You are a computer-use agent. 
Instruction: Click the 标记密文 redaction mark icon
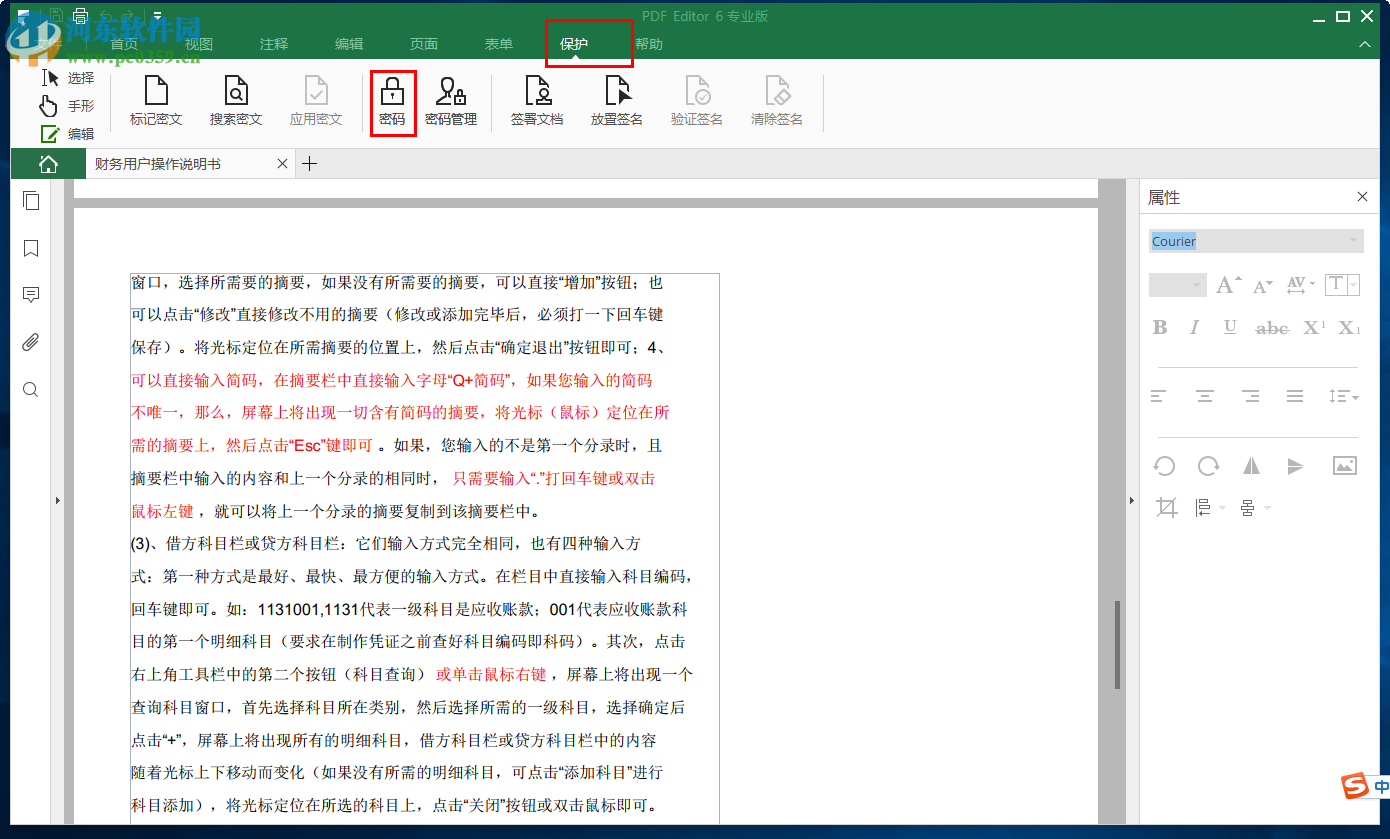tap(156, 101)
